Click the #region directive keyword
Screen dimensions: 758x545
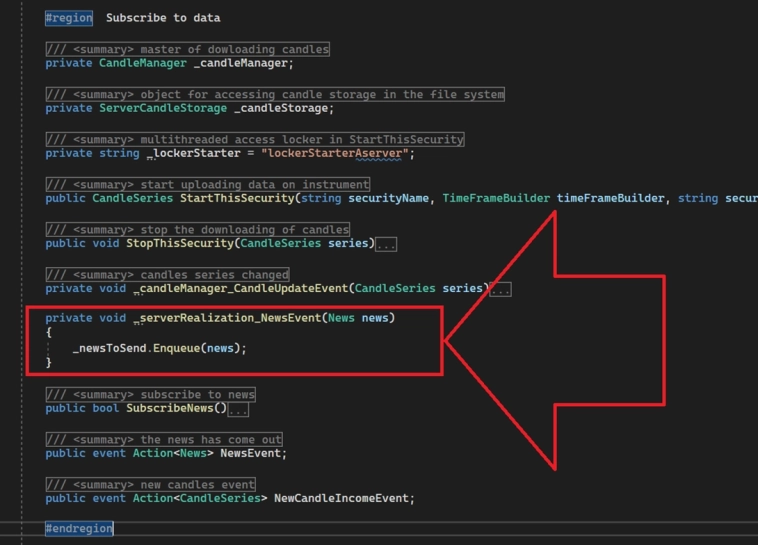tap(69, 18)
